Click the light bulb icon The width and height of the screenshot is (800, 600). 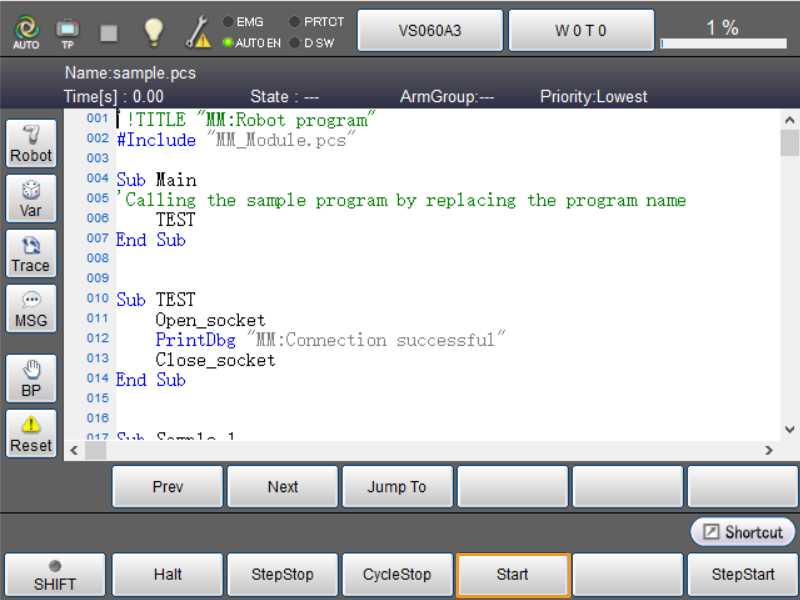click(153, 32)
